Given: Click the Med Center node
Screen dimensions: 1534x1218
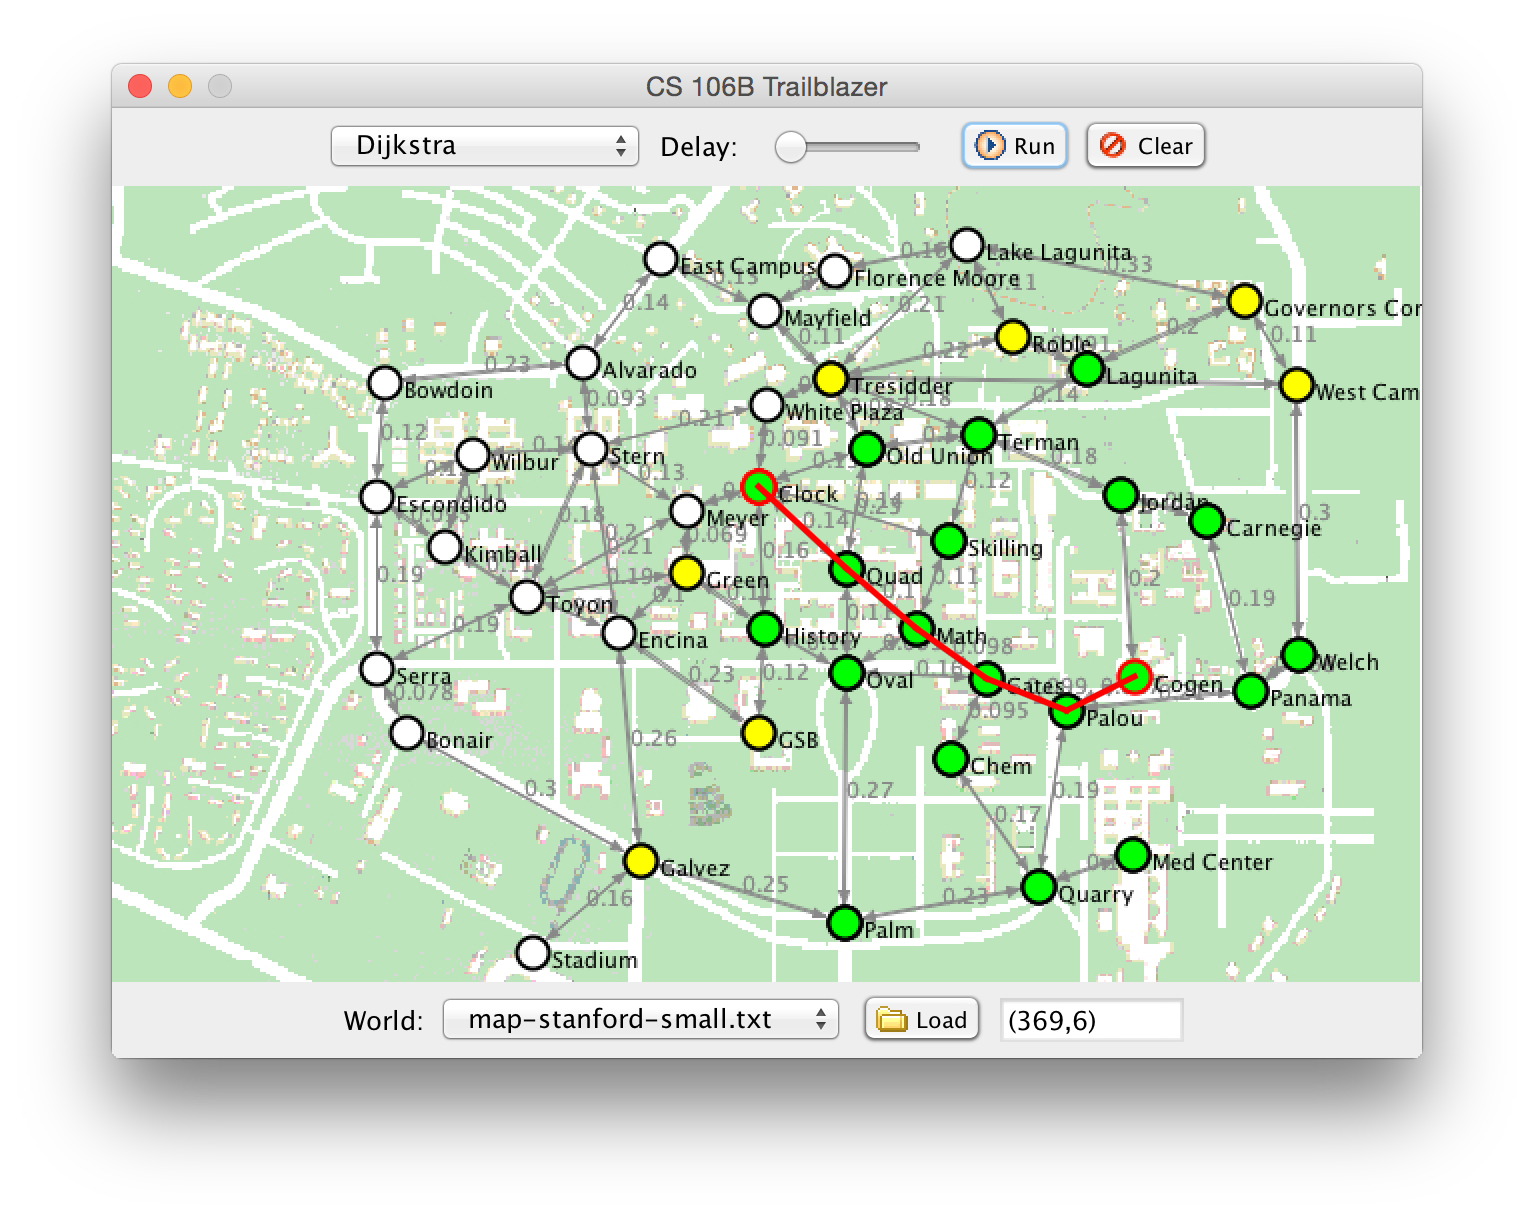Looking at the screenshot, I should coord(1133,855).
